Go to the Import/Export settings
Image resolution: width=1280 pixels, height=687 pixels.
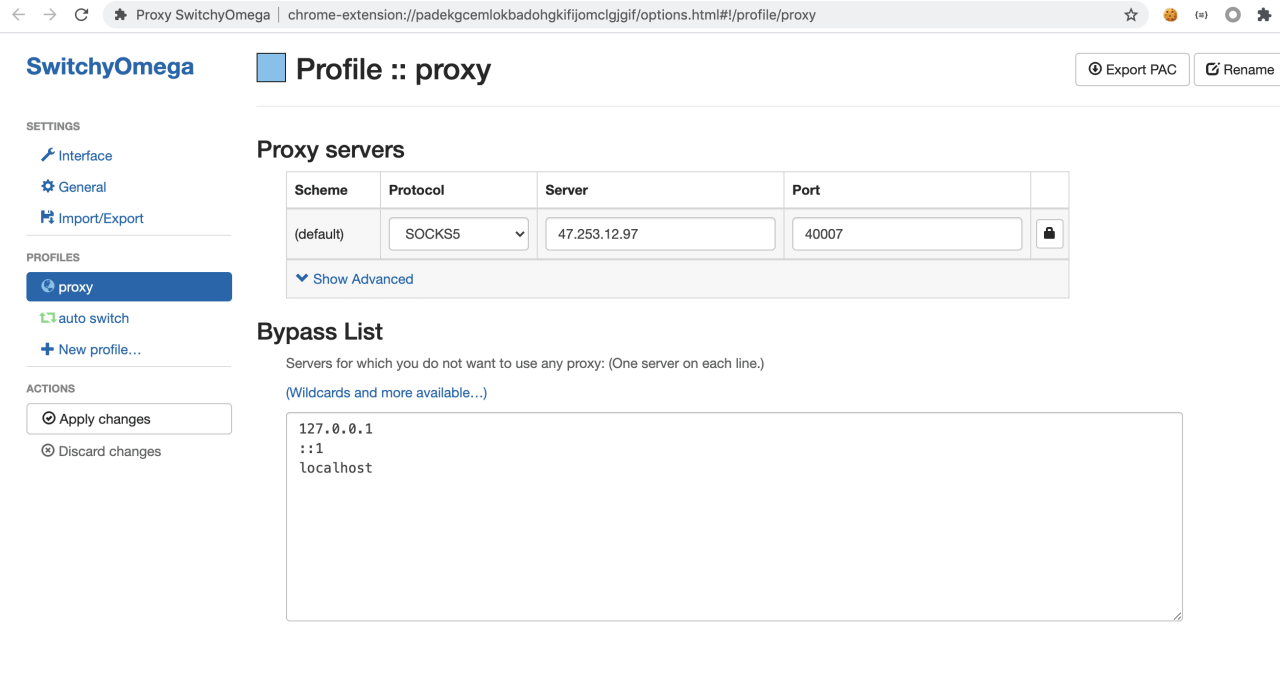pyautogui.click(x=92, y=218)
